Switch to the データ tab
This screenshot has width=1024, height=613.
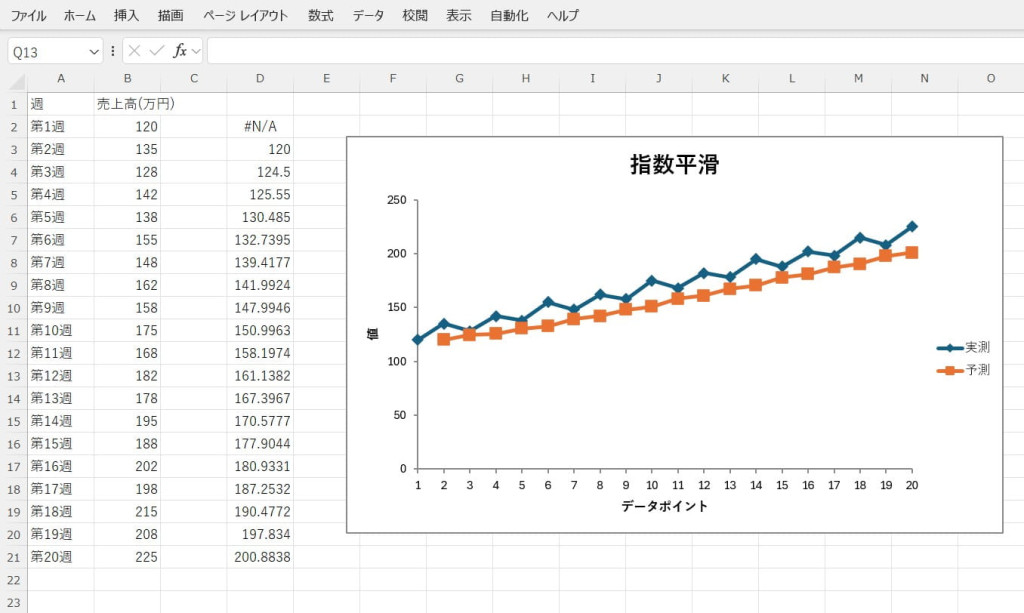click(x=368, y=16)
